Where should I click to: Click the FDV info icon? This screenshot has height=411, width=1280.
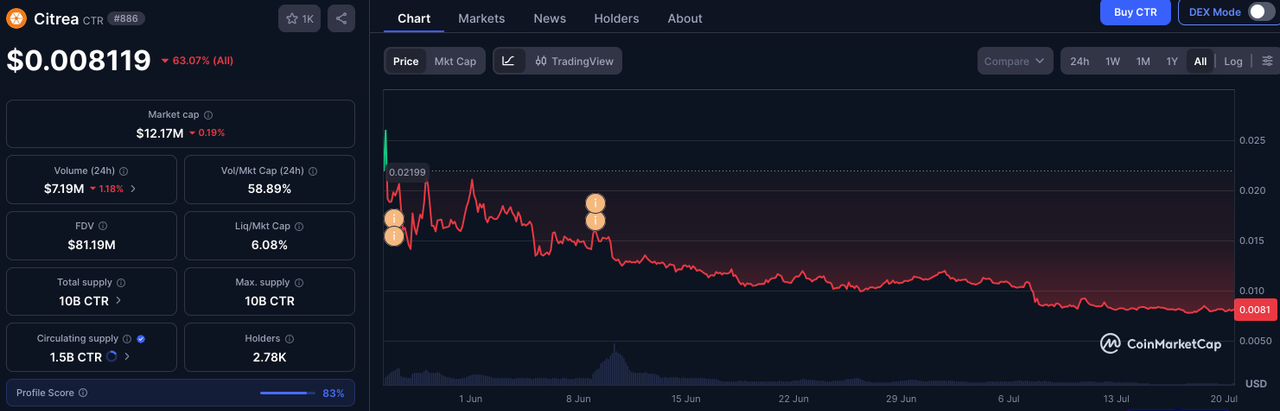click(103, 227)
